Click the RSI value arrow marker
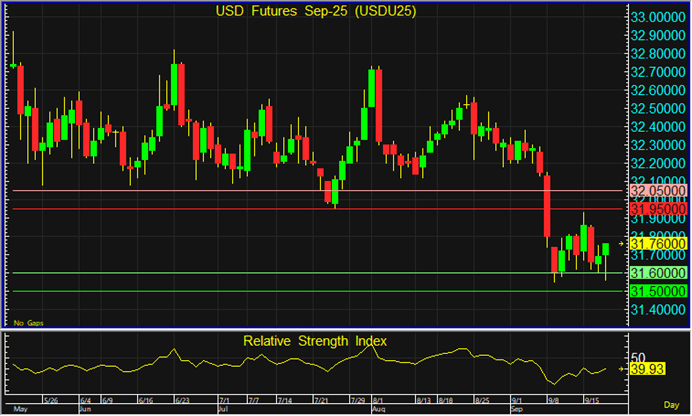The image size is (692, 416). pyautogui.click(x=621, y=369)
